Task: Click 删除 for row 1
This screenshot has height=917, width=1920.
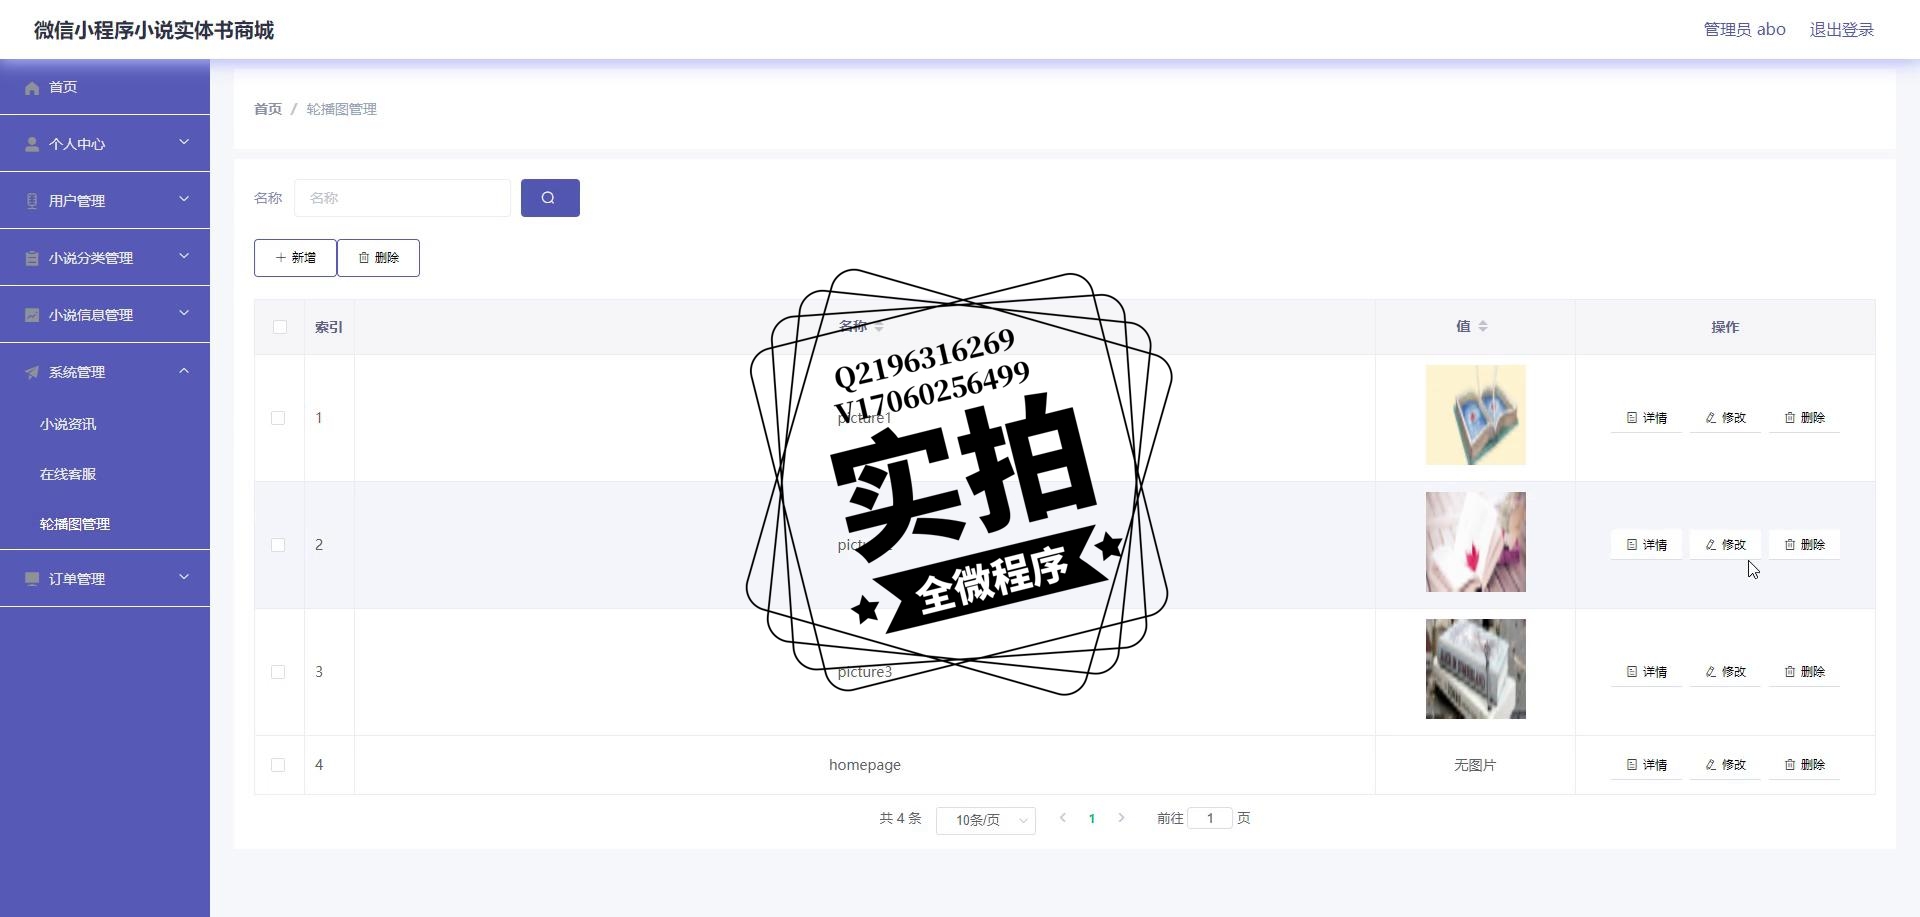Action: pos(1804,418)
